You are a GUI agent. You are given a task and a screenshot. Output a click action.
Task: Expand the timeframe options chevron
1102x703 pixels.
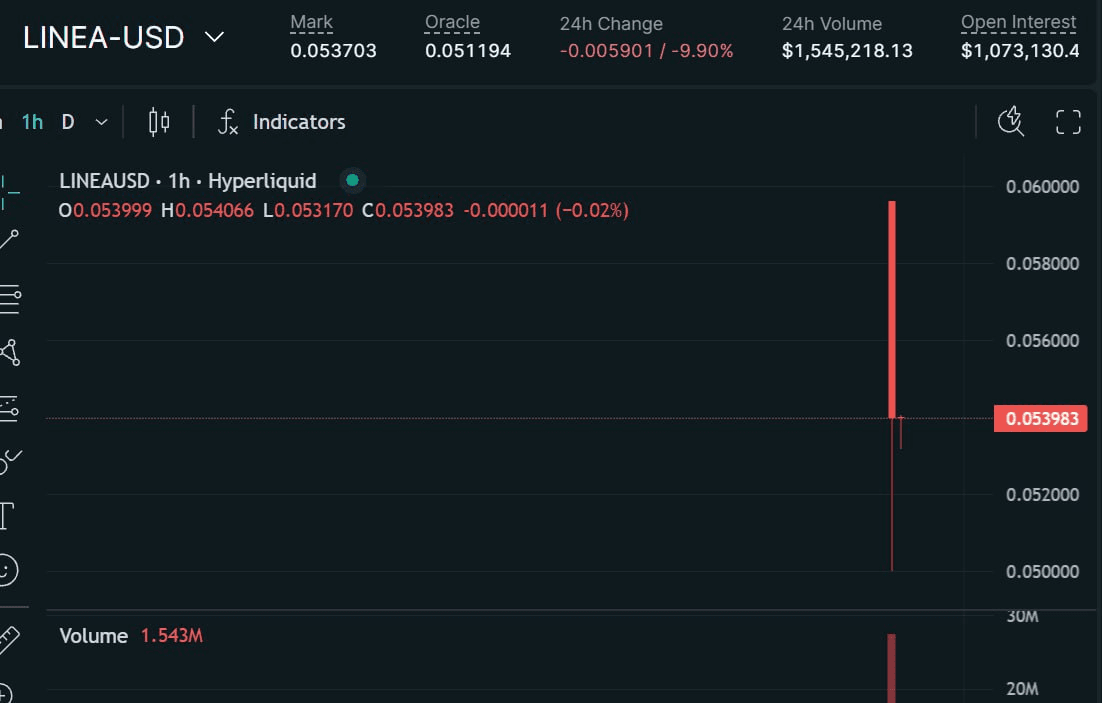click(x=102, y=122)
